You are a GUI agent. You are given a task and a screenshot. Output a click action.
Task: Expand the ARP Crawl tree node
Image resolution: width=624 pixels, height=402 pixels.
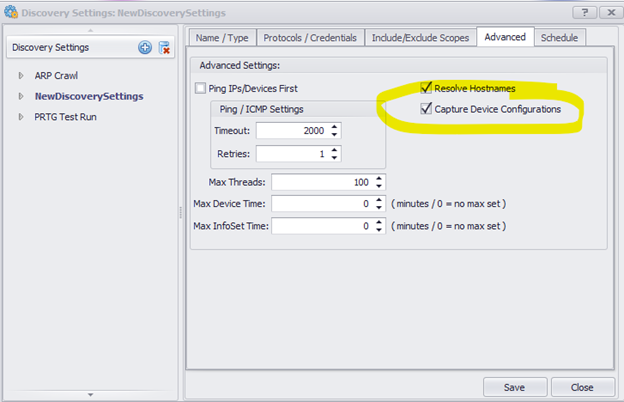pyautogui.click(x=21, y=76)
